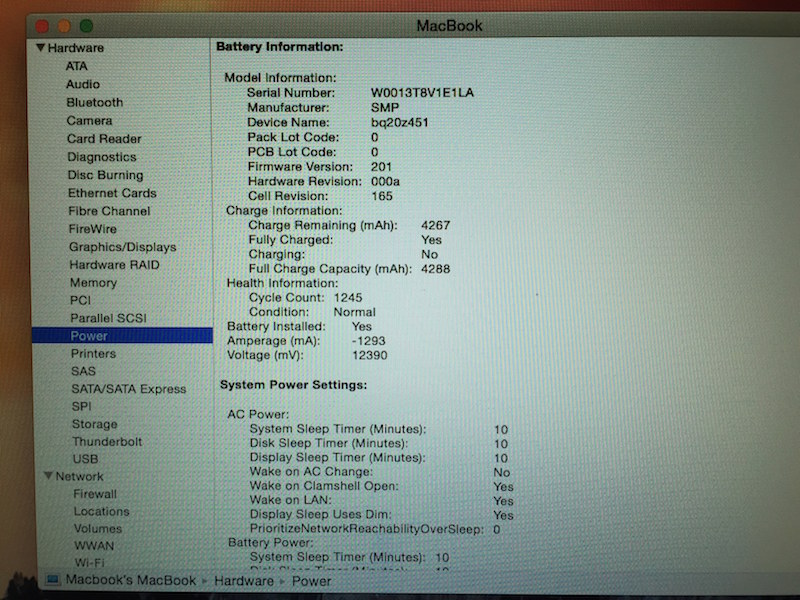Click the Wake on Clamshell Open row
The height and width of the screenshot is (600, 800).
click(x=382, y=486)
